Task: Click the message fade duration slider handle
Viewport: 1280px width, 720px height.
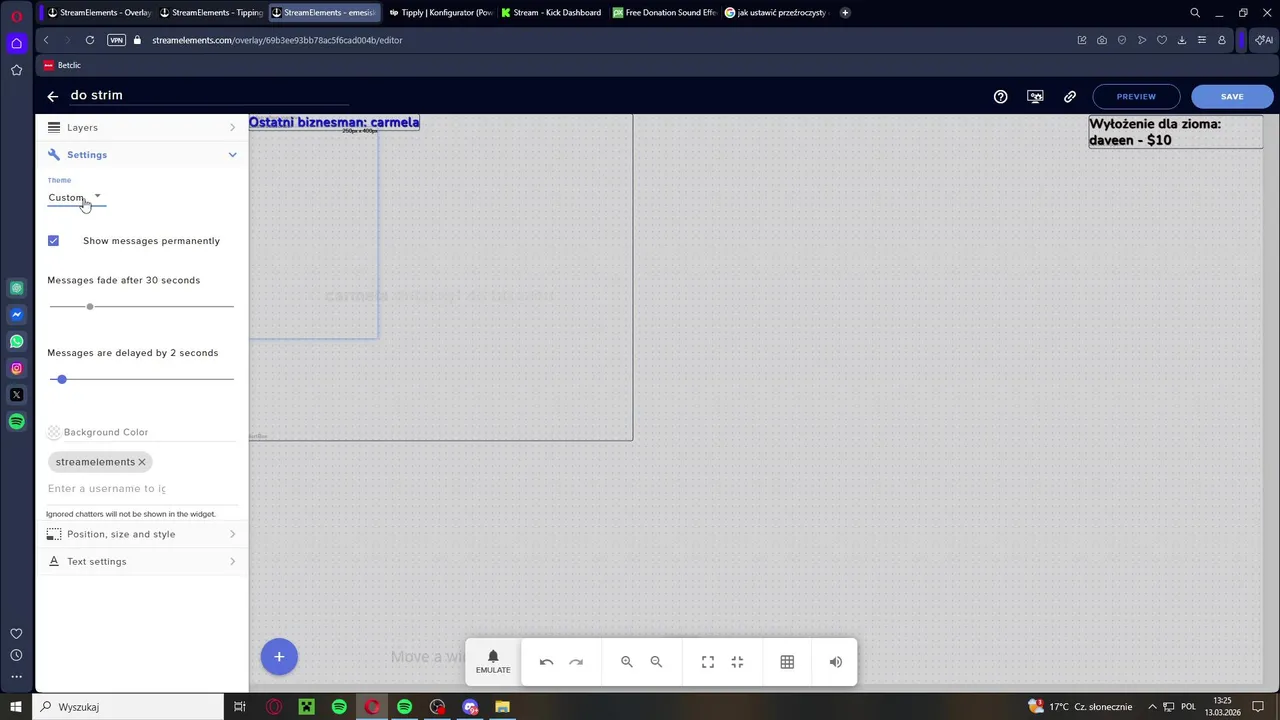Action: tap(90, 307)
